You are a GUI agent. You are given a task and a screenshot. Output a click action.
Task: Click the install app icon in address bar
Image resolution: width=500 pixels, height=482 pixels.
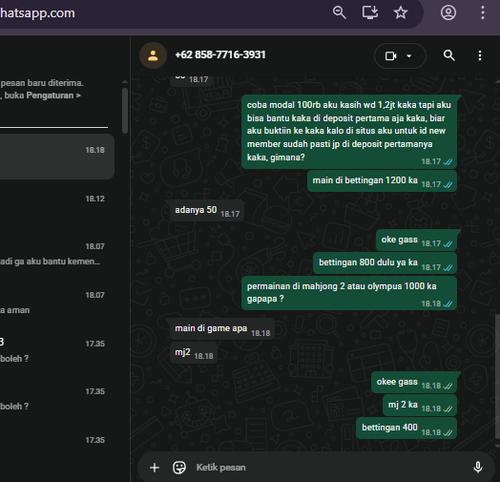(370, 13)
